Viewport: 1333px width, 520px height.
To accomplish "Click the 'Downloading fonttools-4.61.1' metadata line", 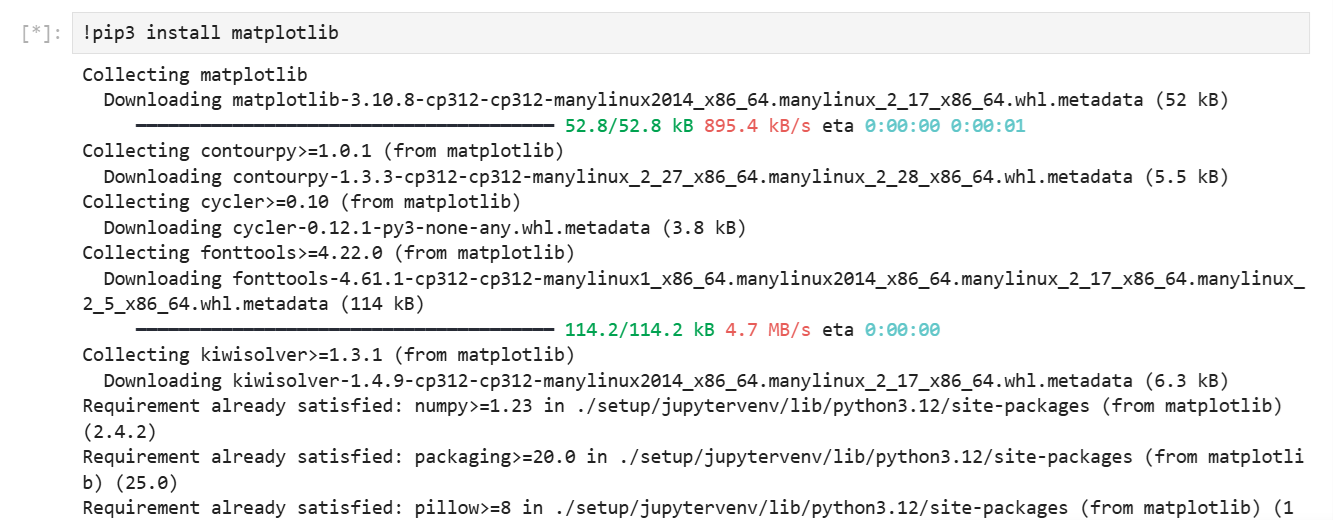I will coord(704,279).
